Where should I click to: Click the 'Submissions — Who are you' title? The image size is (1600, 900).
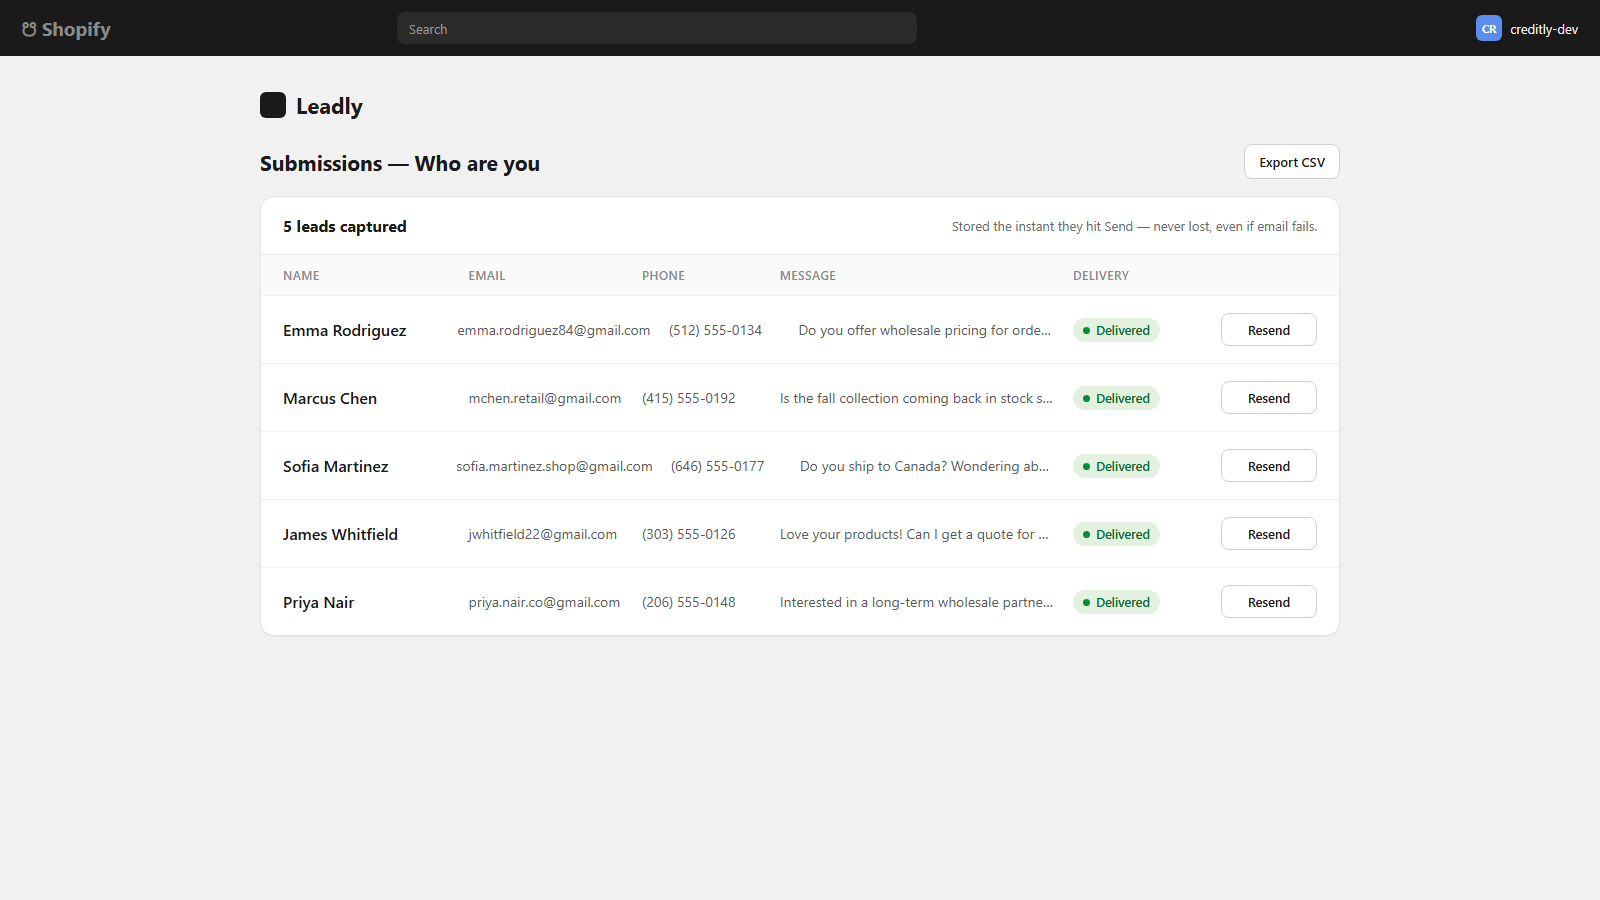(400, 164)
